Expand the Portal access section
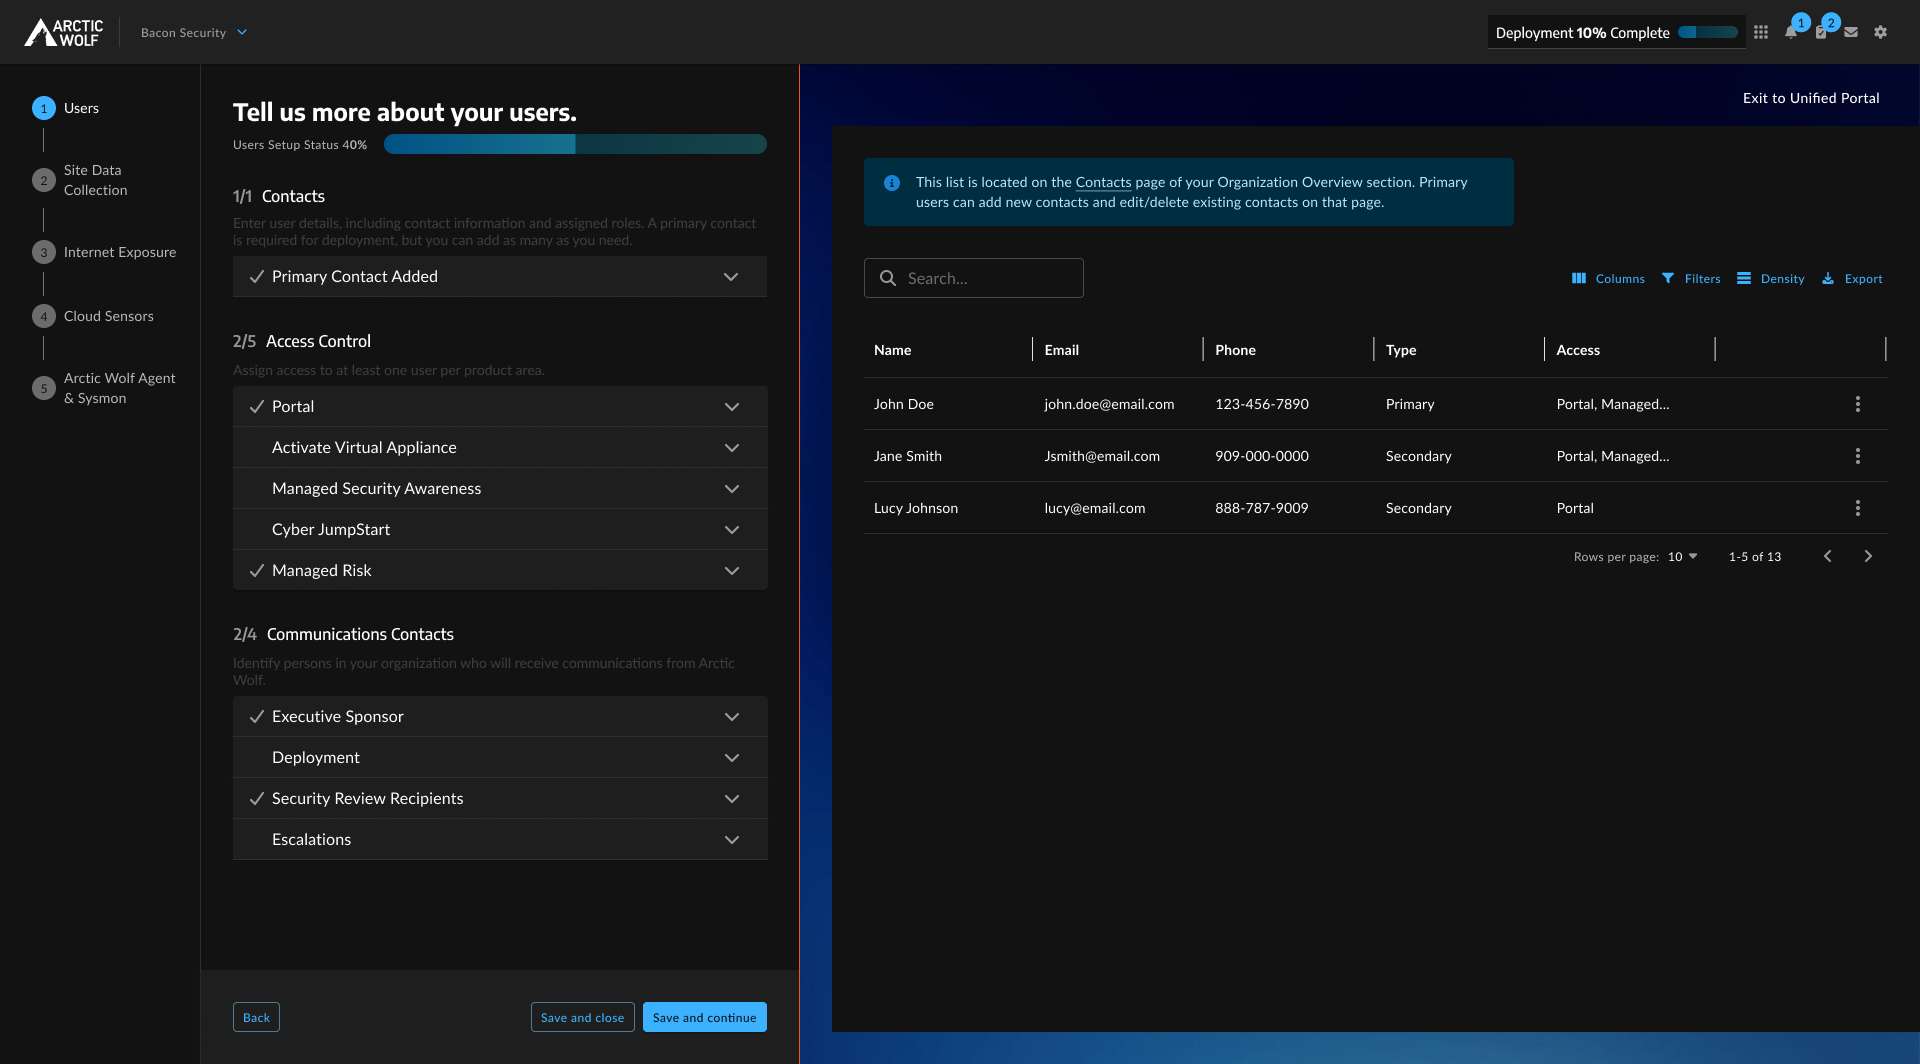The image size is (1920, 1064). pyautogui.click(x=500, y=406)
